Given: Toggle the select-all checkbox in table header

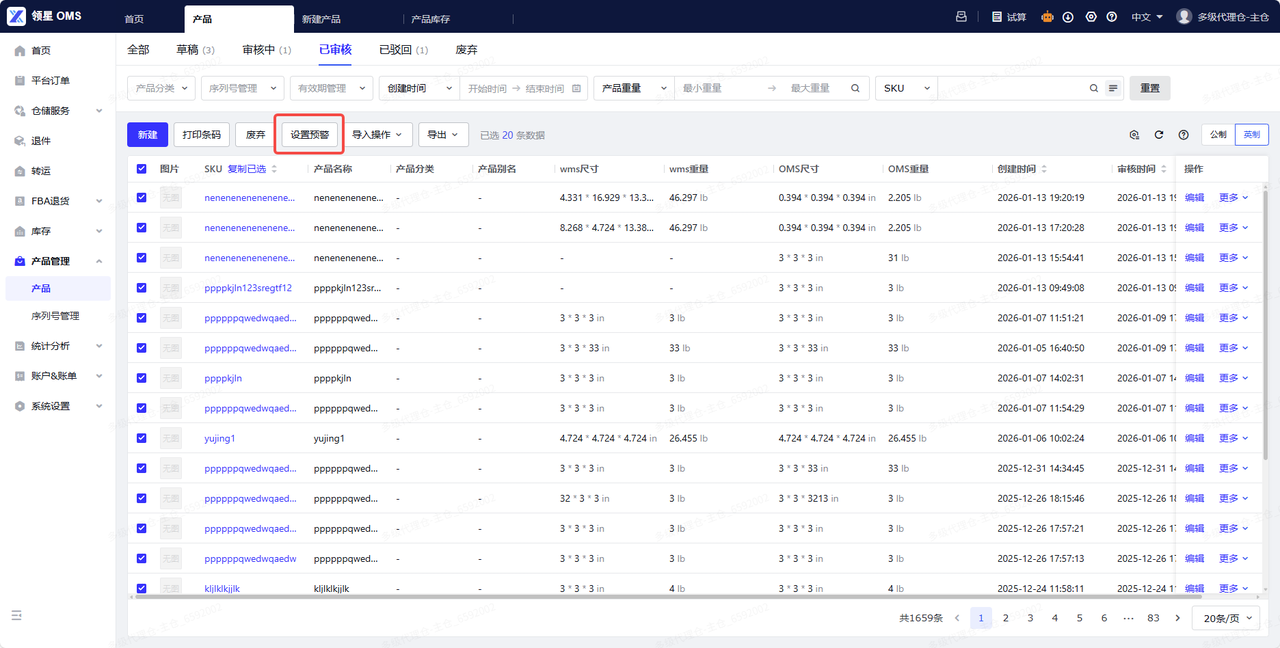Looking at the screenshot, I should [141, 169].
